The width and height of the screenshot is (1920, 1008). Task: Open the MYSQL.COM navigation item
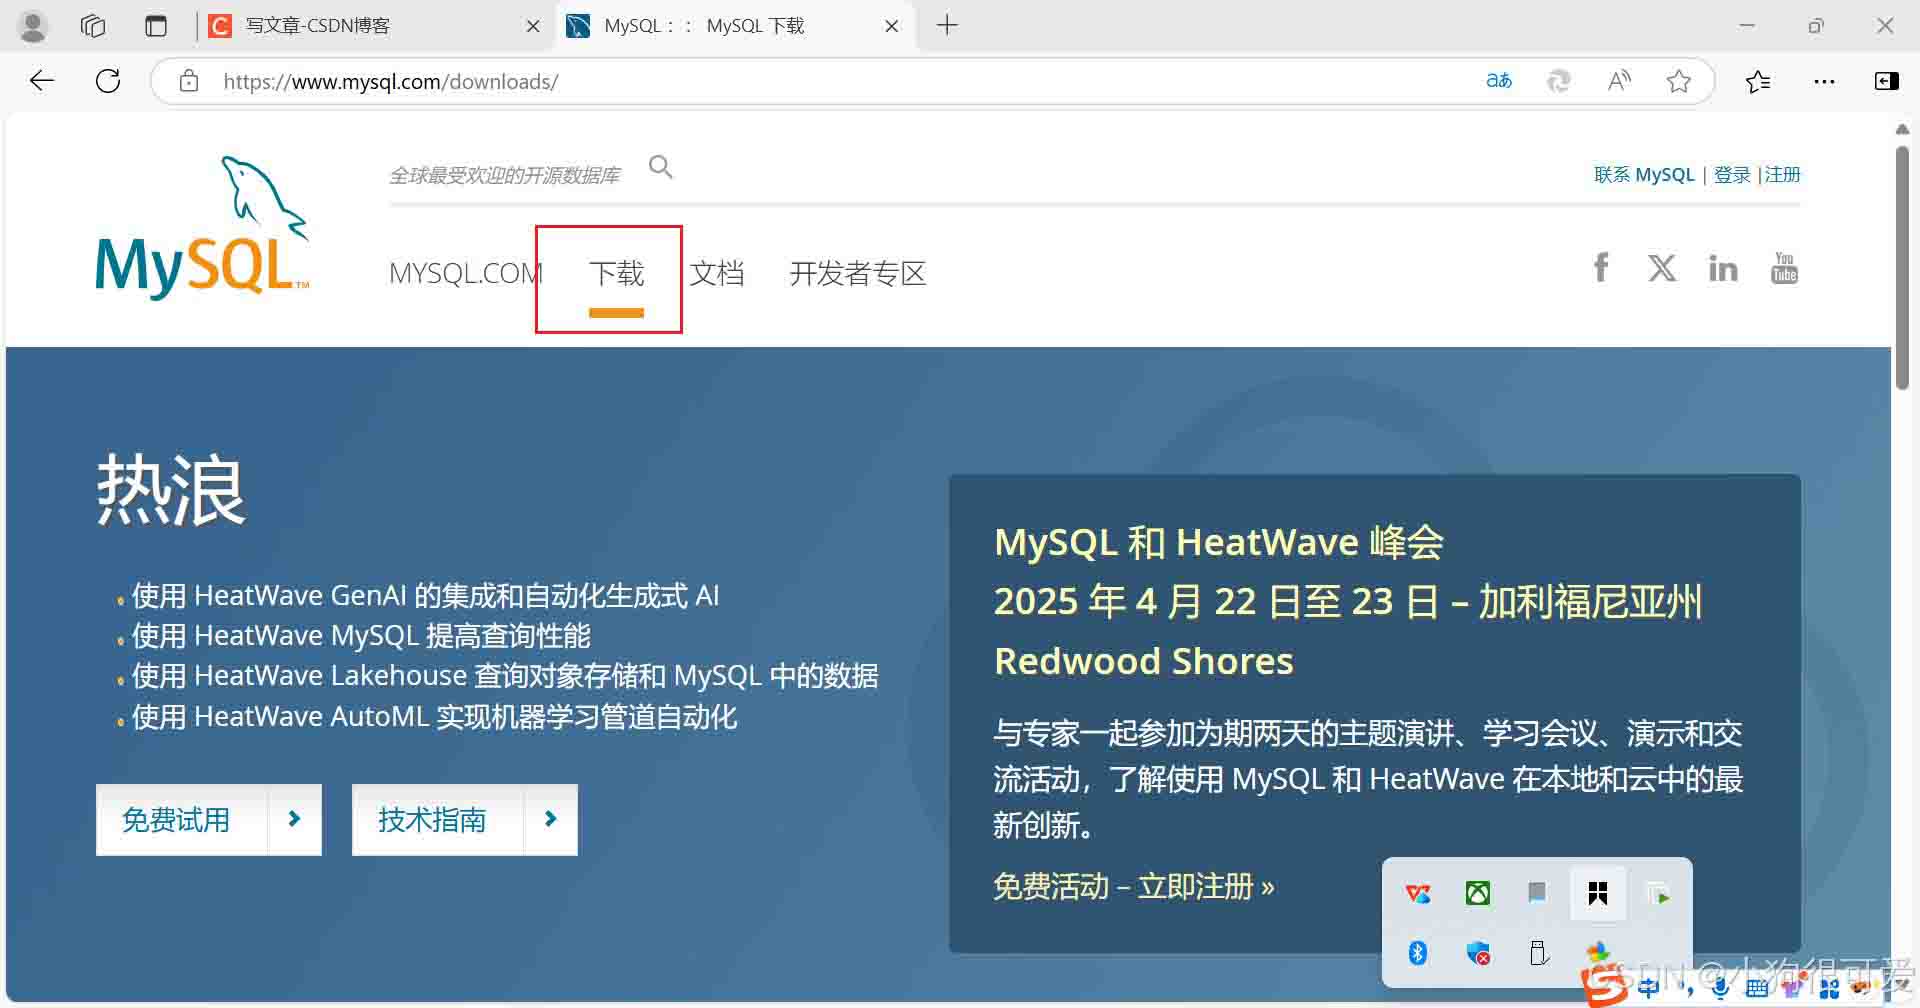pos(465,273)
